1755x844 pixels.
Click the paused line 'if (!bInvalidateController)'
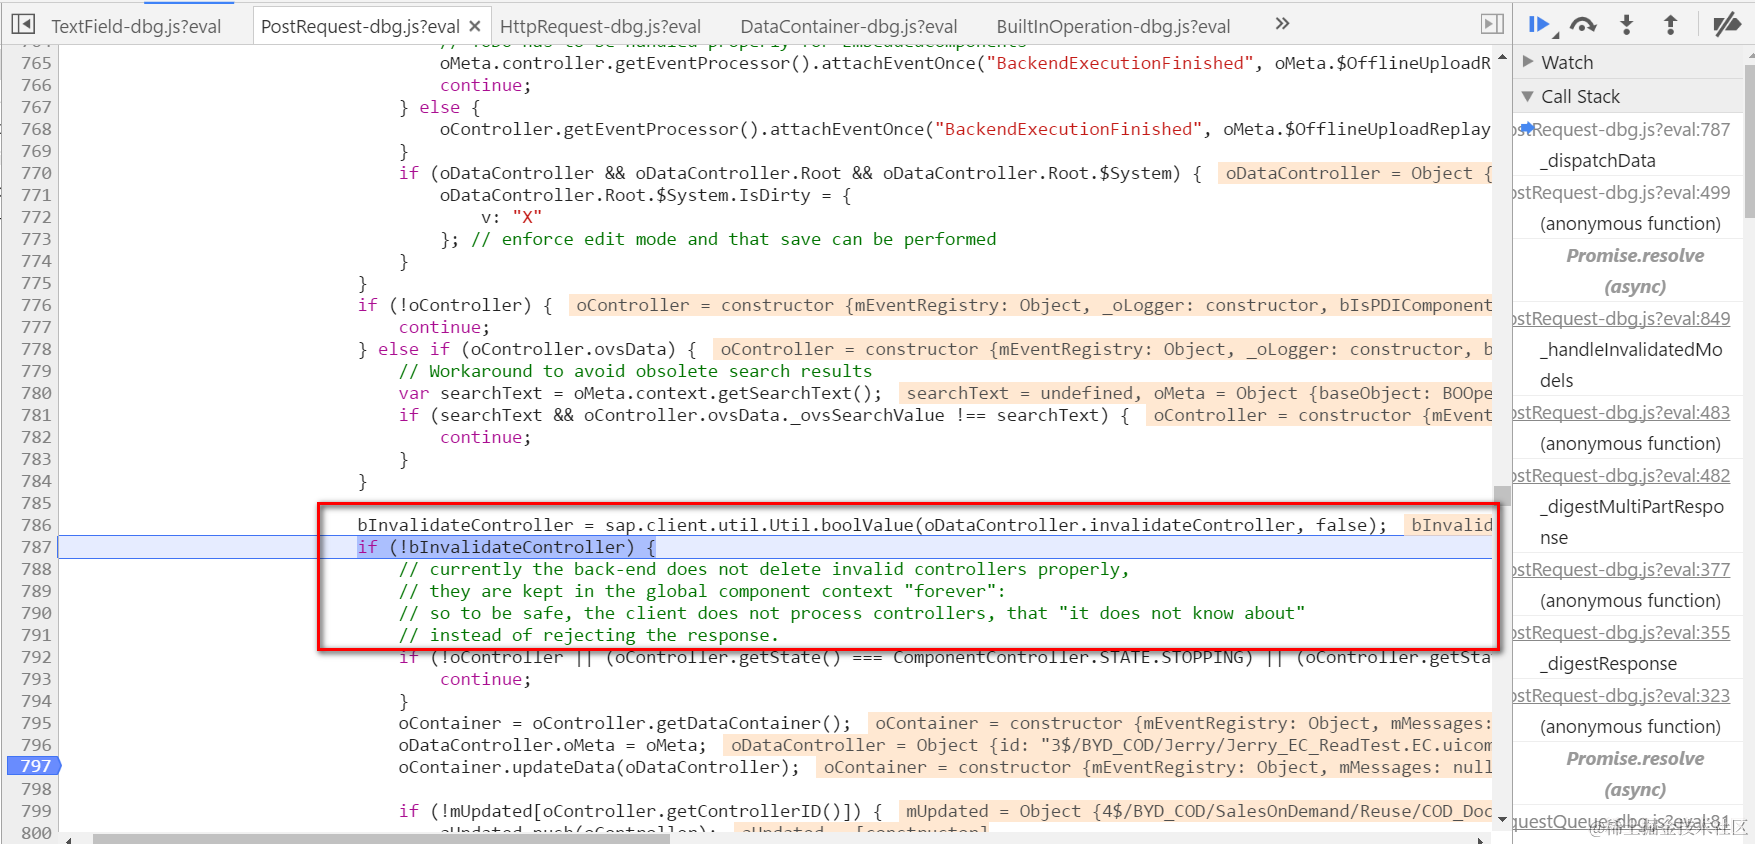[506, 547]
